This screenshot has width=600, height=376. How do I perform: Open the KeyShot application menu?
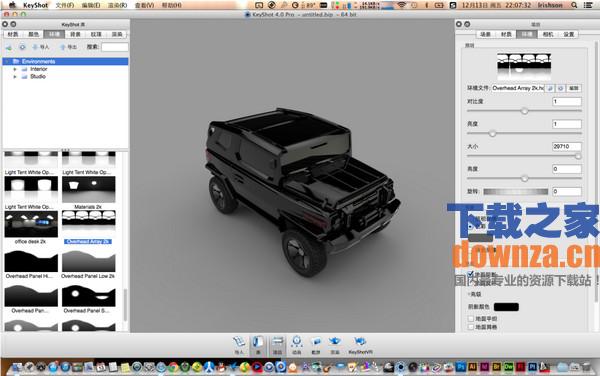click(x=36, y=5)
